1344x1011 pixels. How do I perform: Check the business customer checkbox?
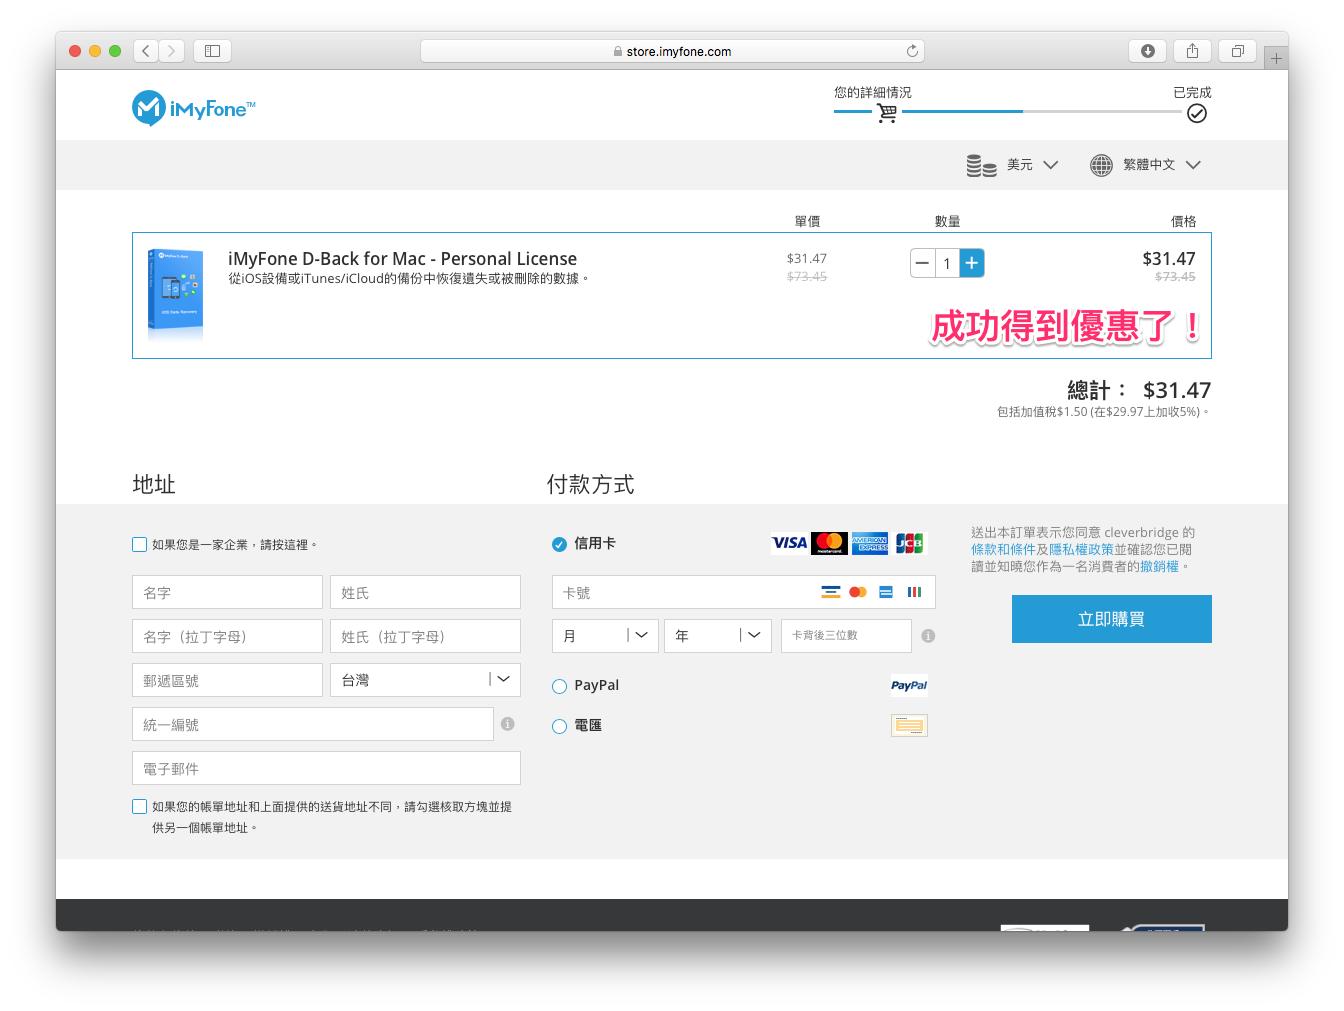click(x=140, y=544)
